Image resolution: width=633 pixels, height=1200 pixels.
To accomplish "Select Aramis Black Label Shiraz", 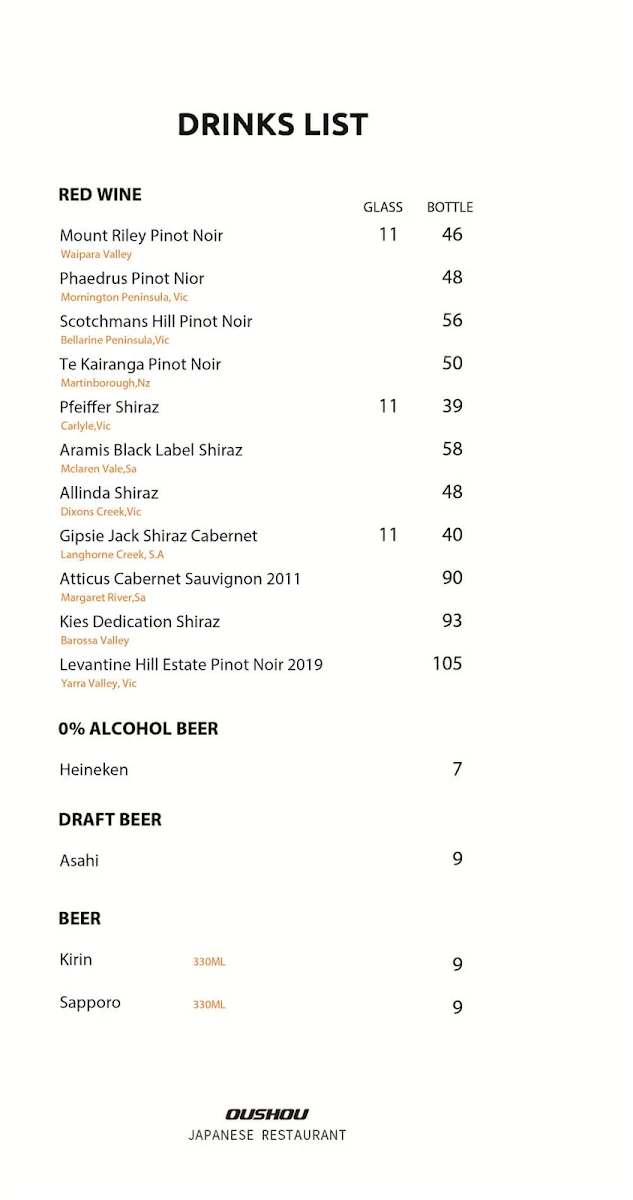I will (x=151, y=451).
